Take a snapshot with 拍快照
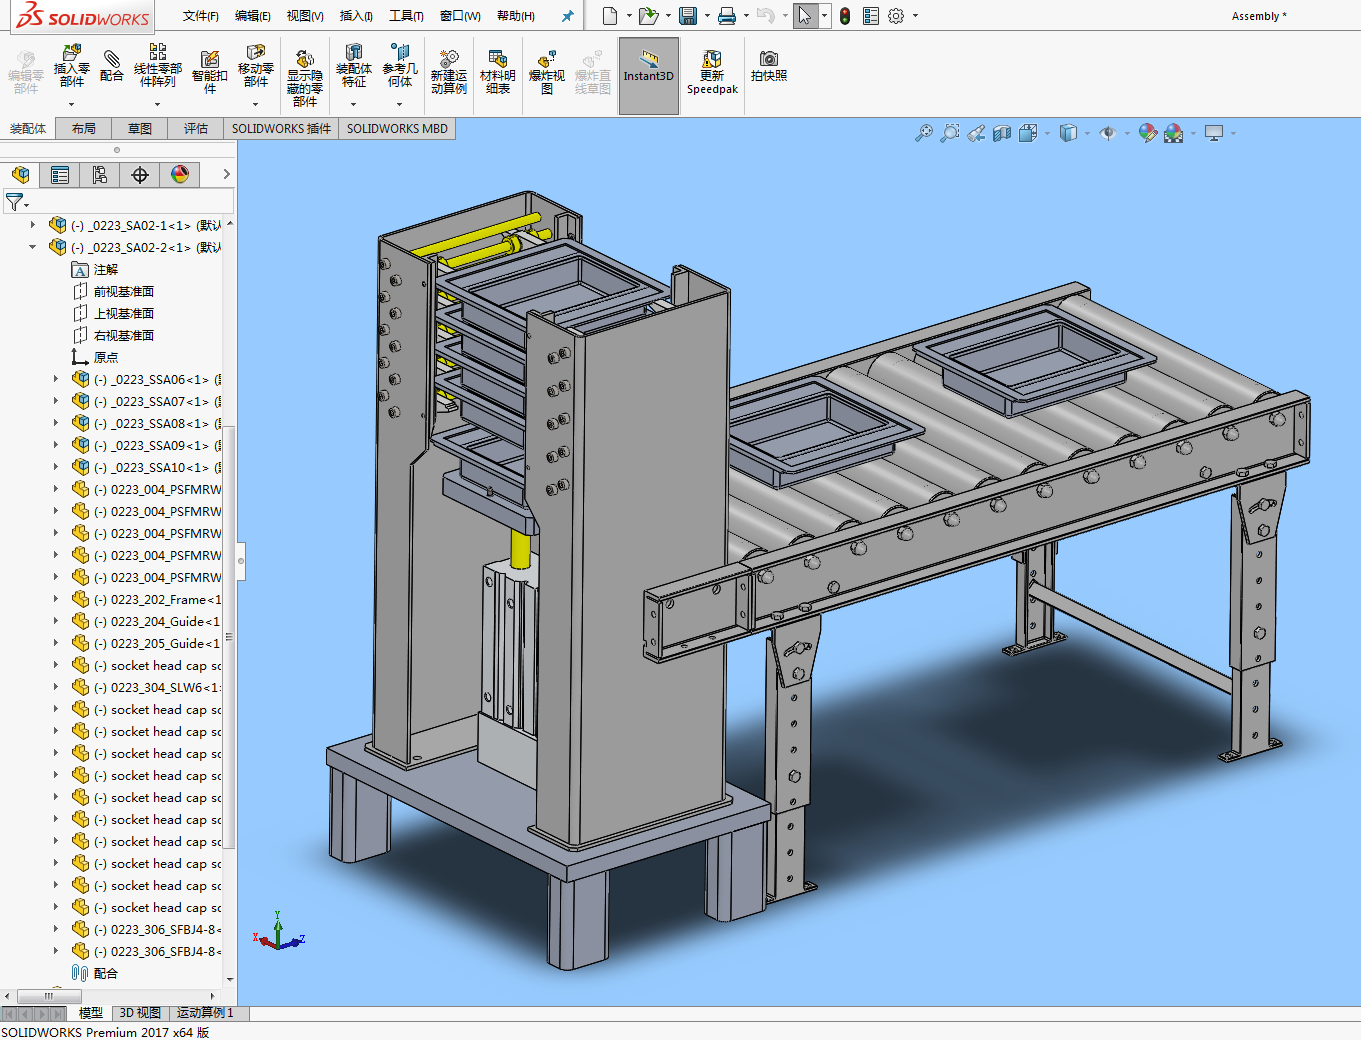Viewport: 1361px width, 1040px height. point(768,66)
